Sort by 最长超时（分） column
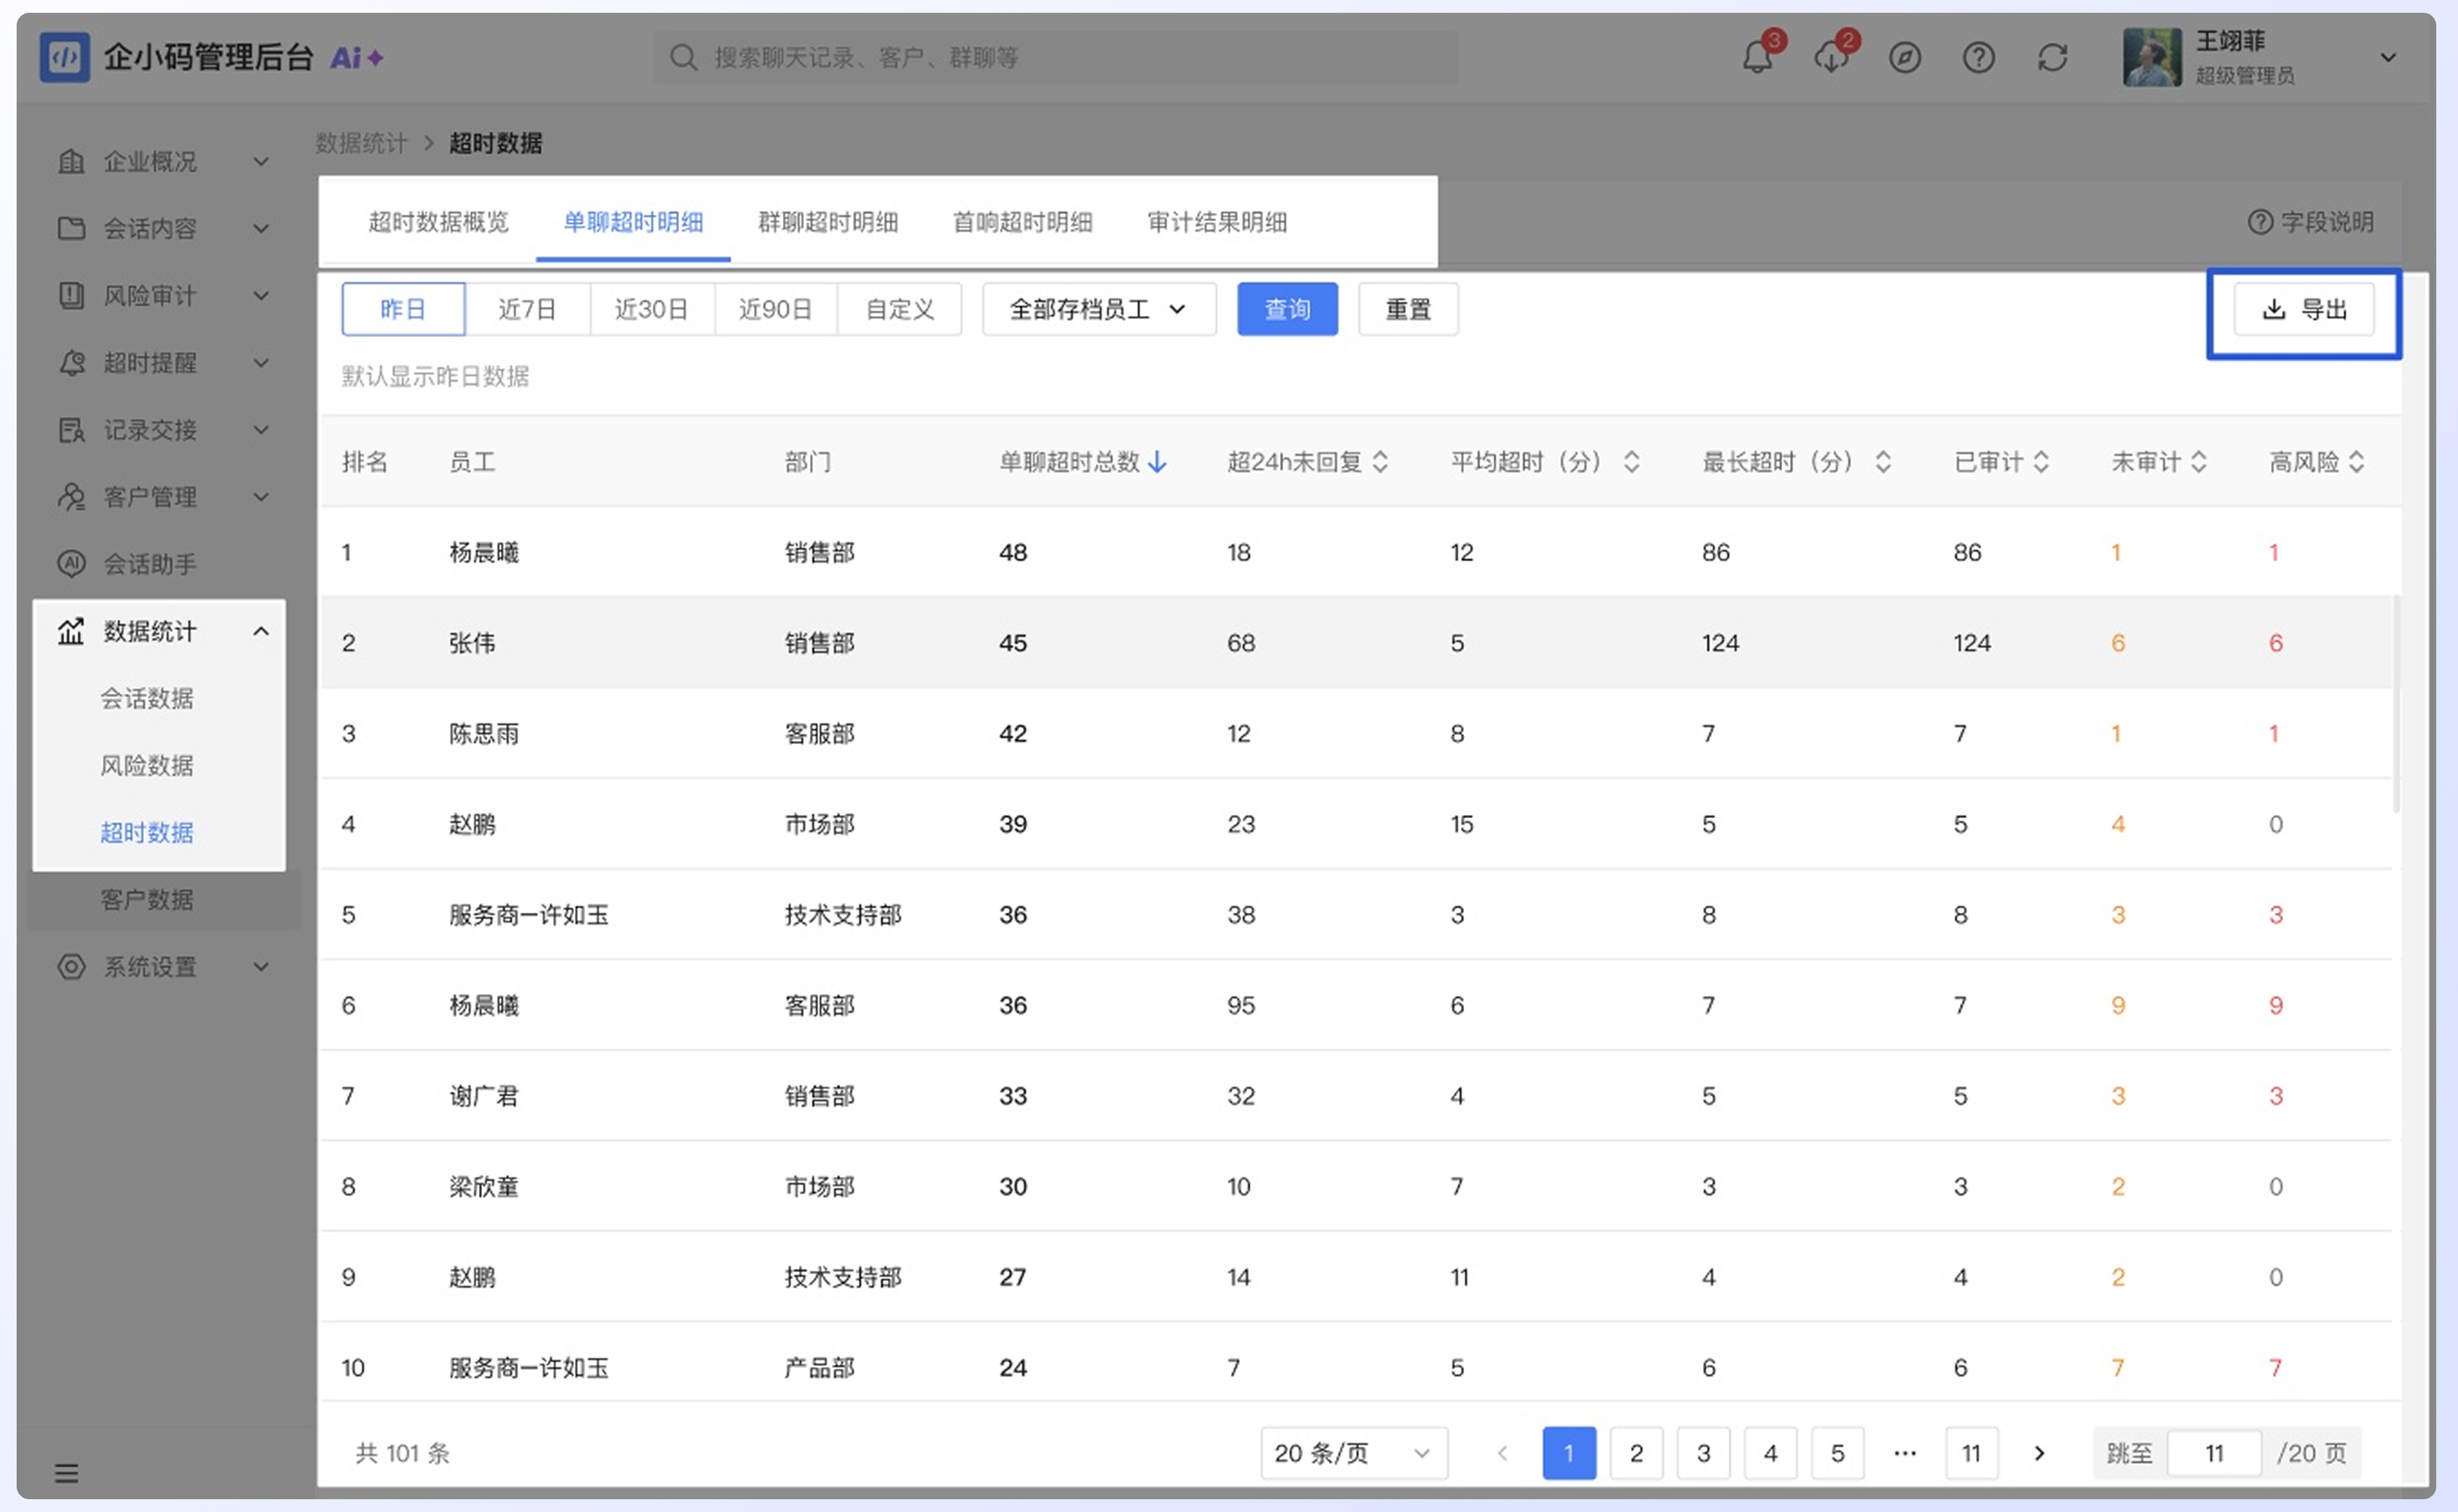Image resolution: width=2458 pixels, height=1512 pixels. 1883,461
